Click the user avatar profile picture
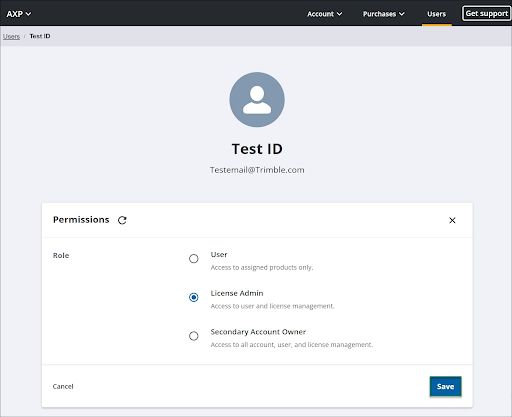 [257, 100]
